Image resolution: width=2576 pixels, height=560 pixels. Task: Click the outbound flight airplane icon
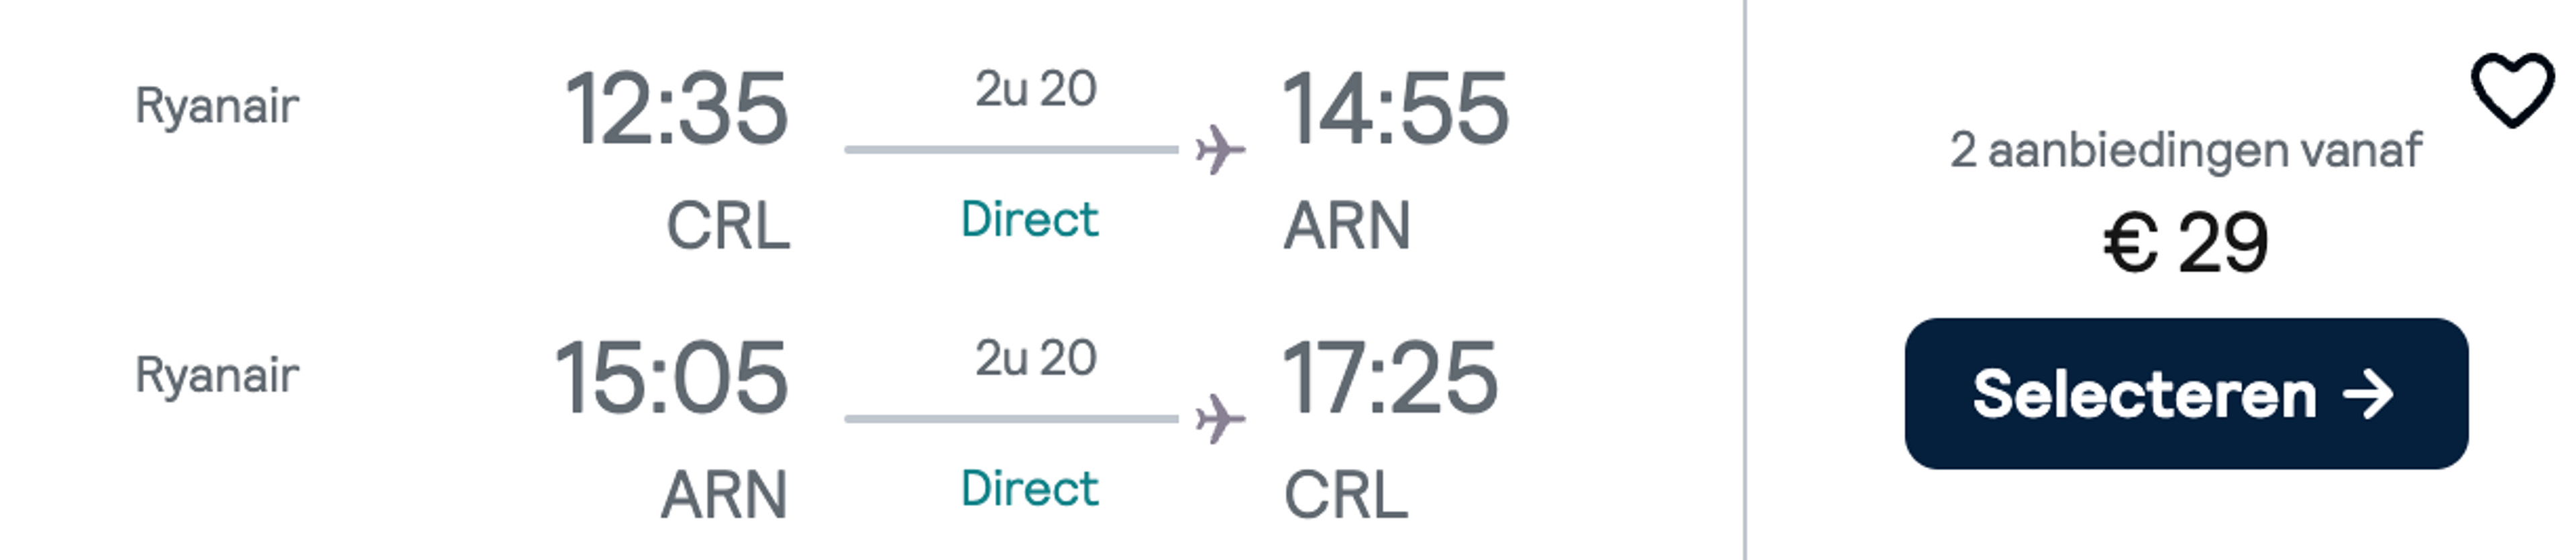(x=1221, y=150)
